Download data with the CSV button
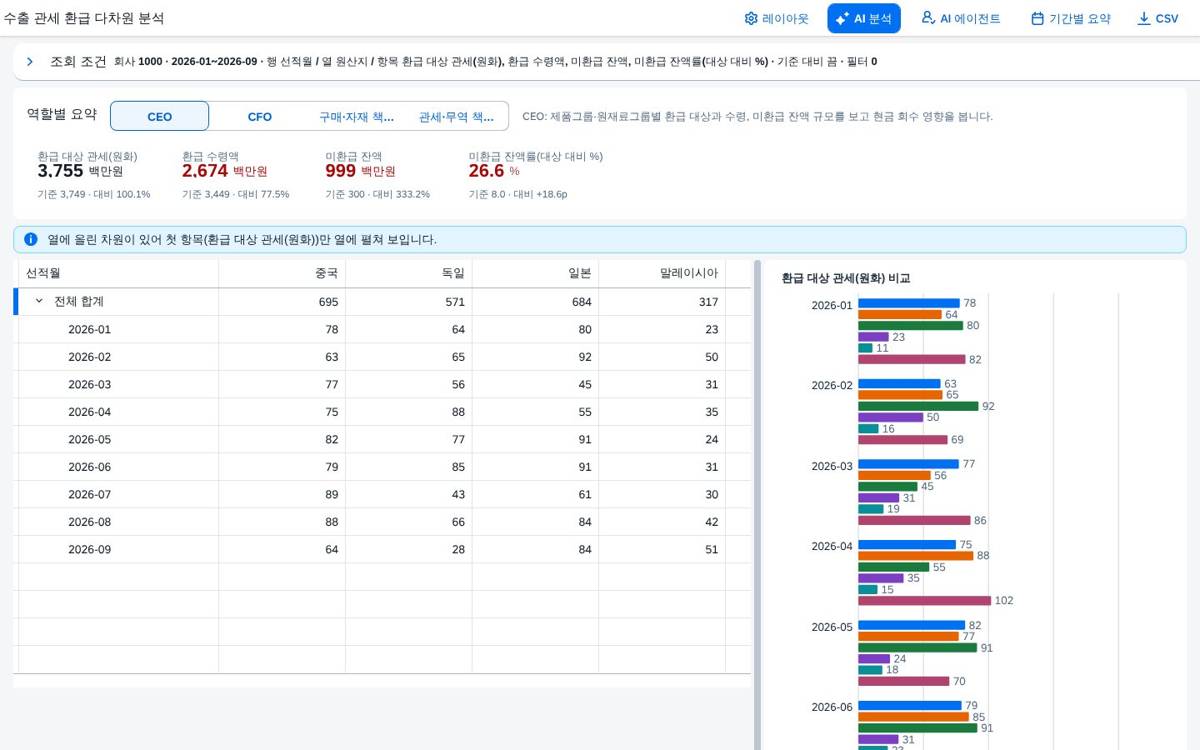Viewport: 1200px width, 750px height. pos(1157,18)
